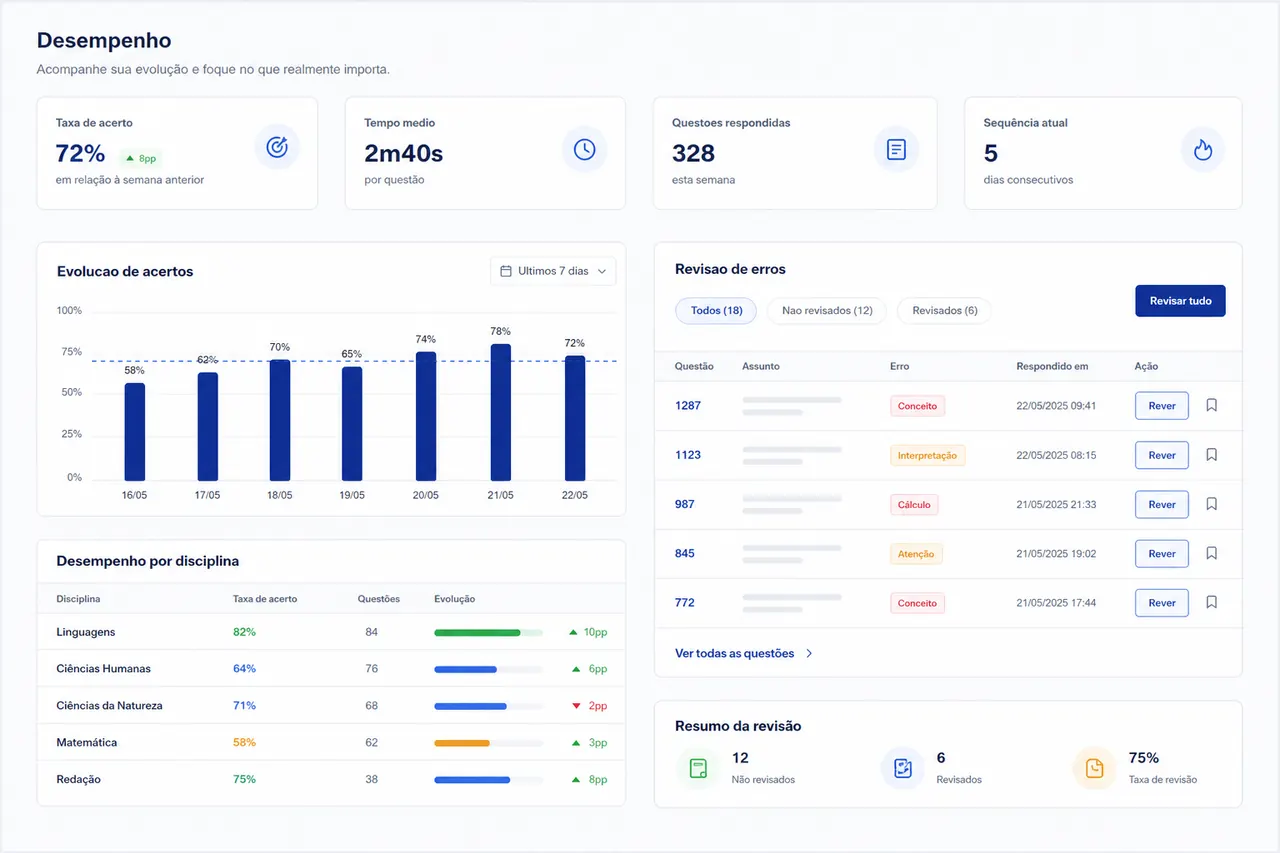Bookmark question 987
Image resolution: width=1280 pixels, height=853 pixels.
1211,504
